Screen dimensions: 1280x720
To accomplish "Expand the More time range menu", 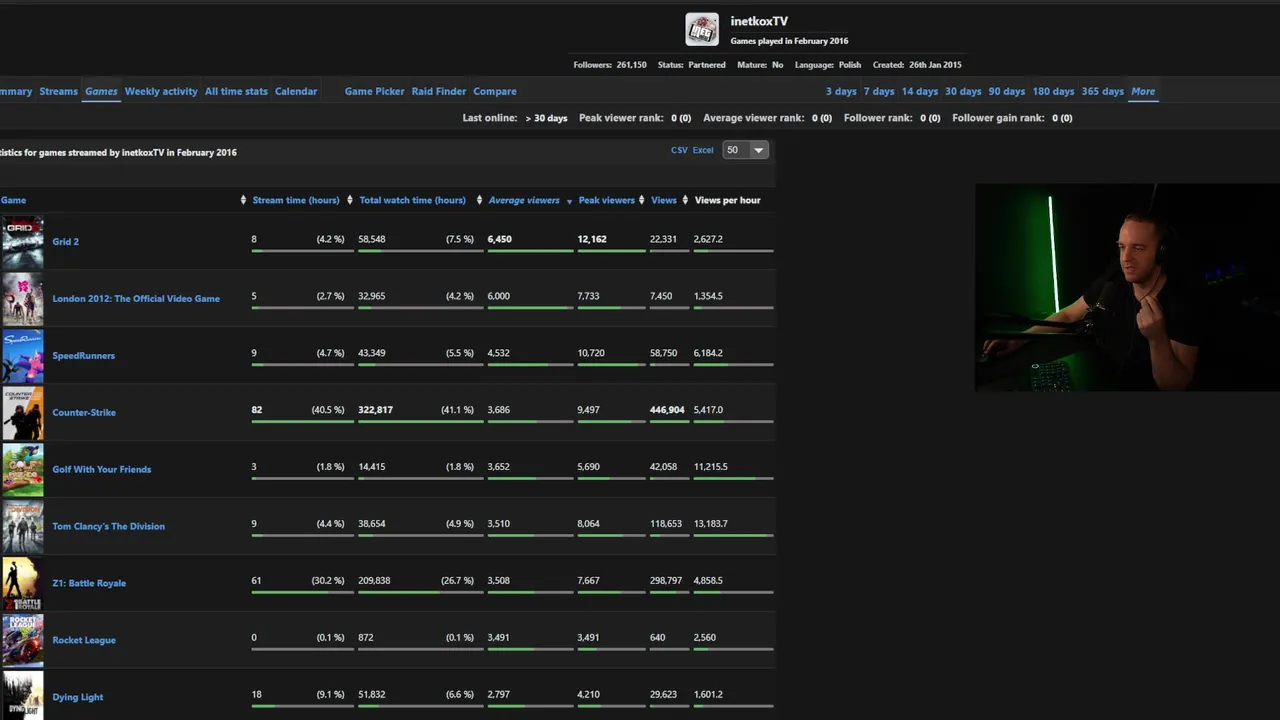I will point(1143,91).
